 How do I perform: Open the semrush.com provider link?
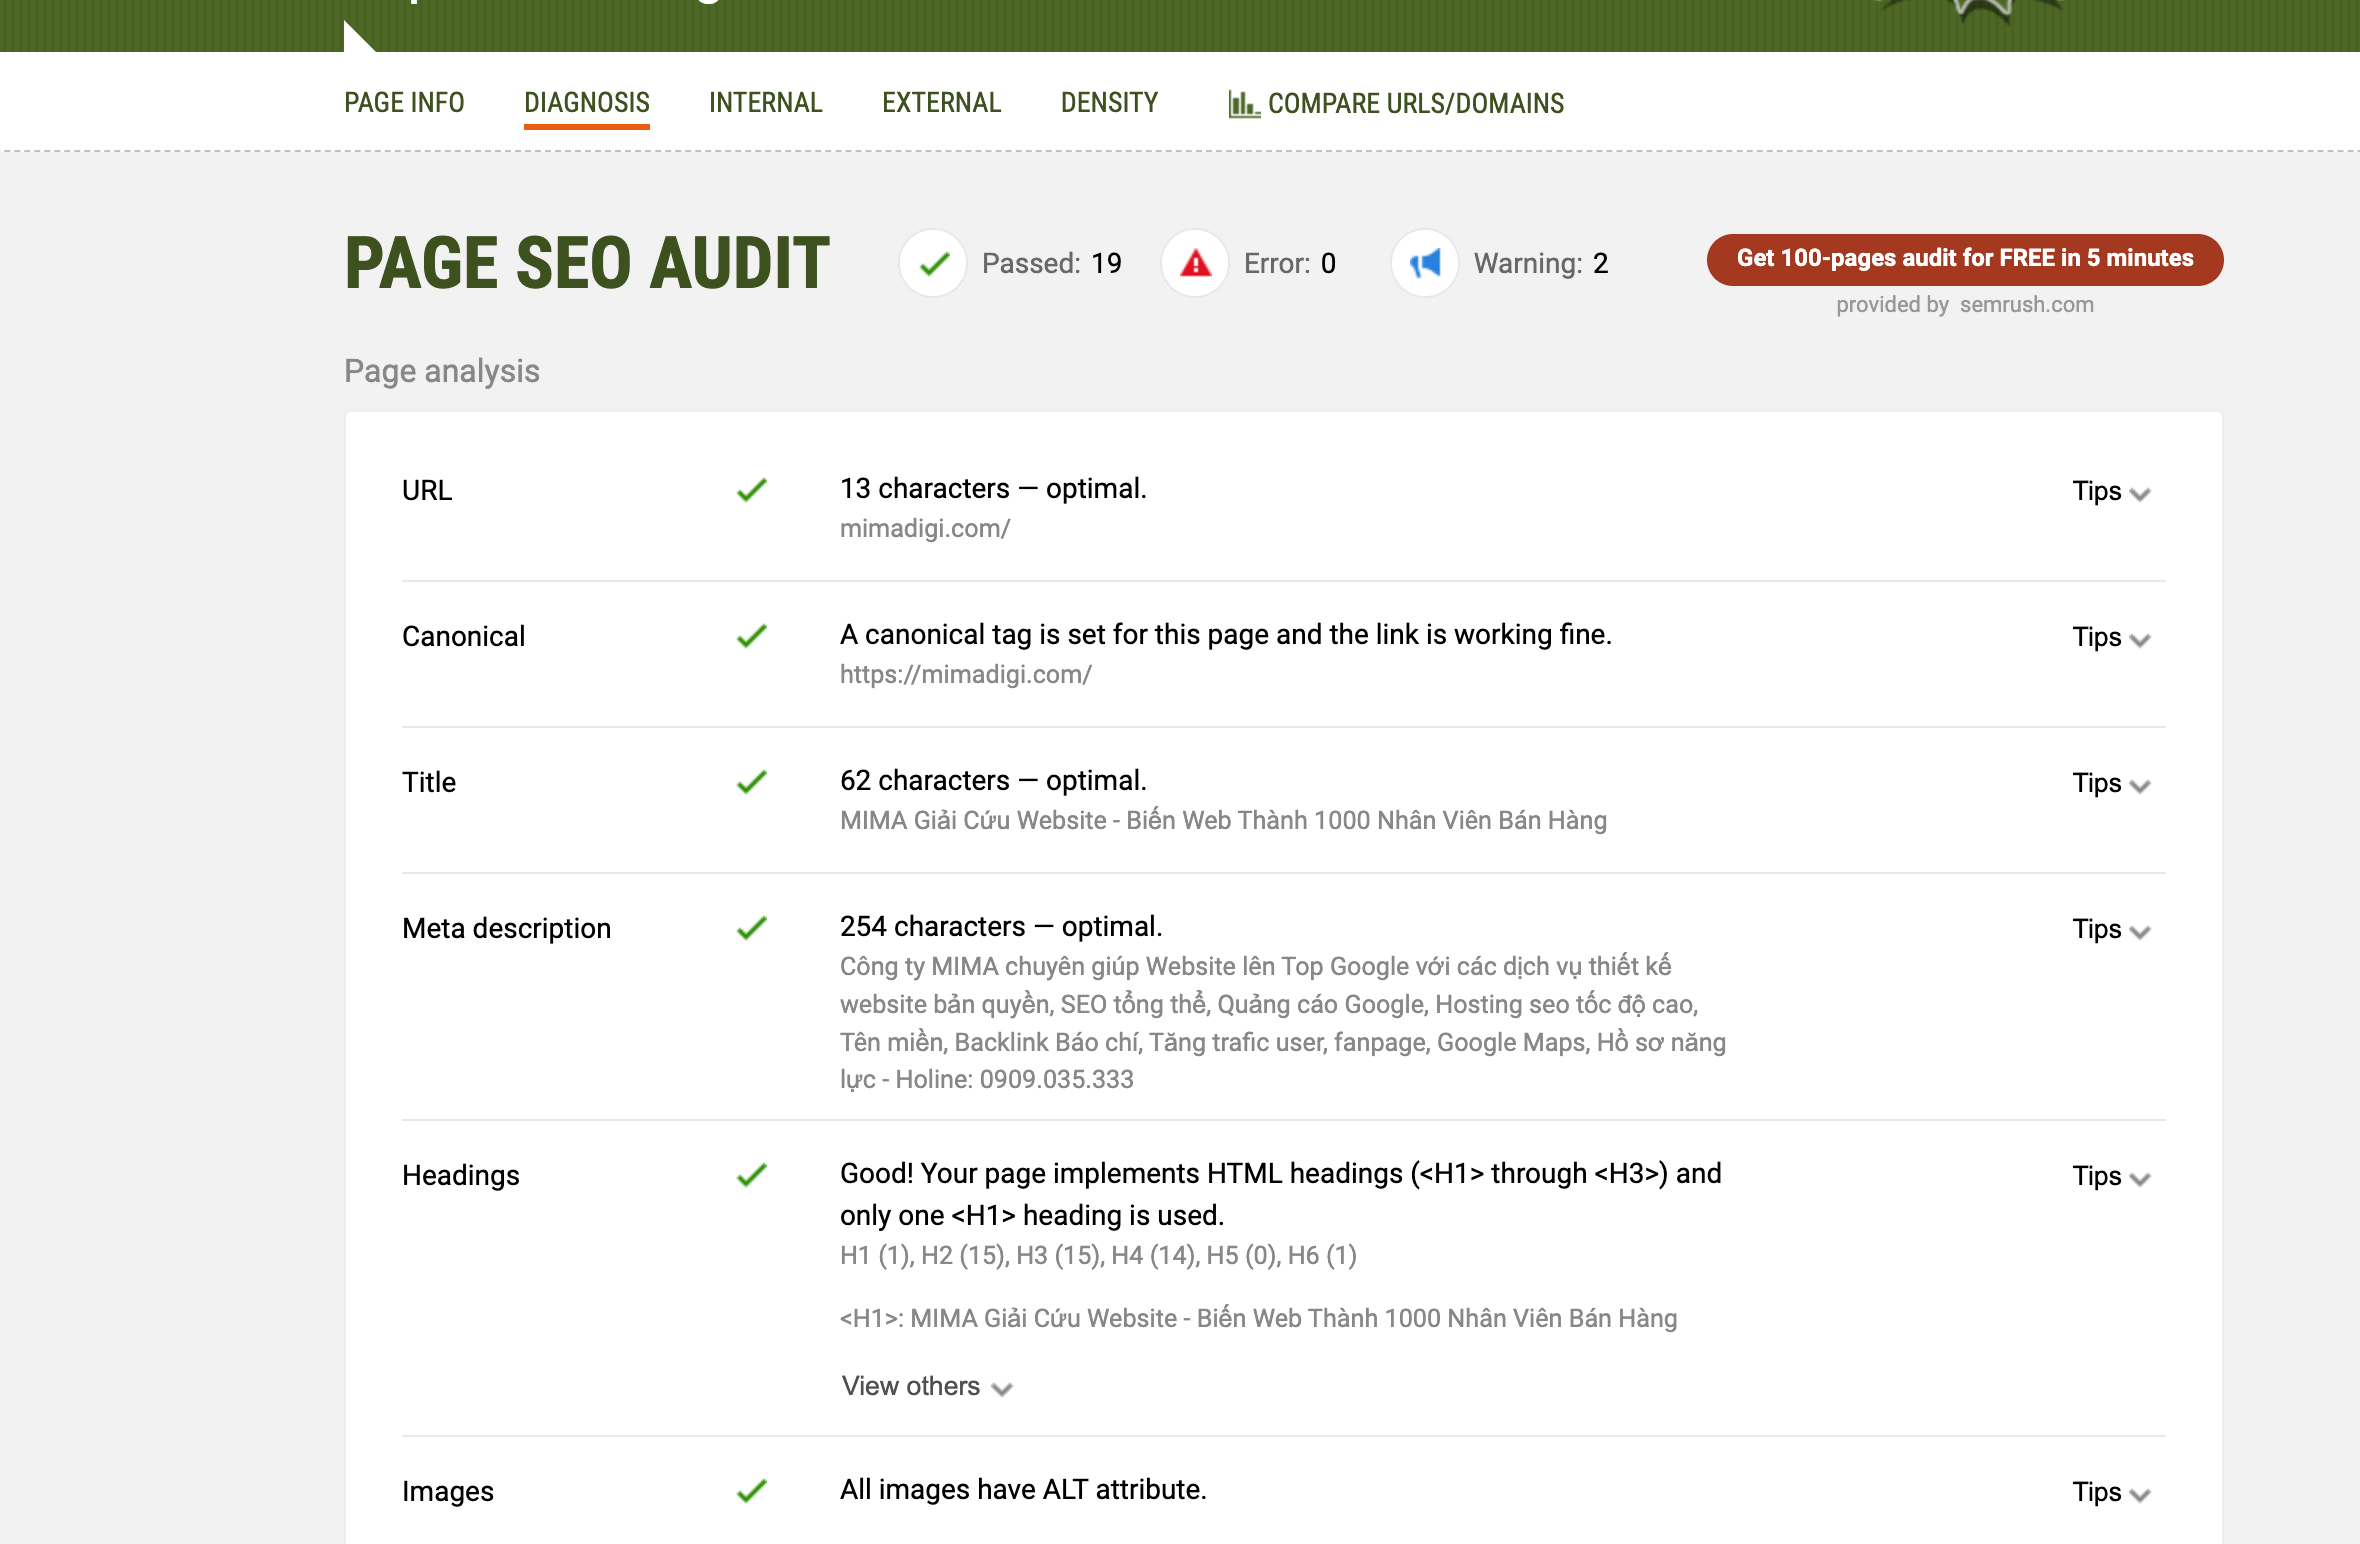click(2026, 305)
